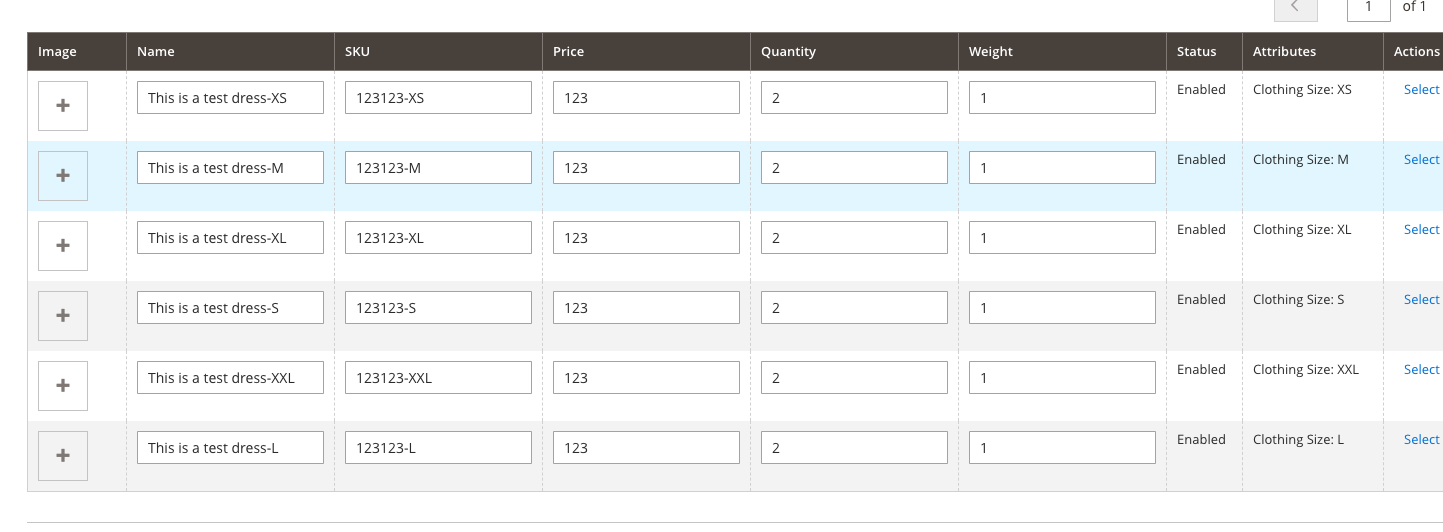
Task: Add image for dress-XXL variant
Action: coord(63,386)
